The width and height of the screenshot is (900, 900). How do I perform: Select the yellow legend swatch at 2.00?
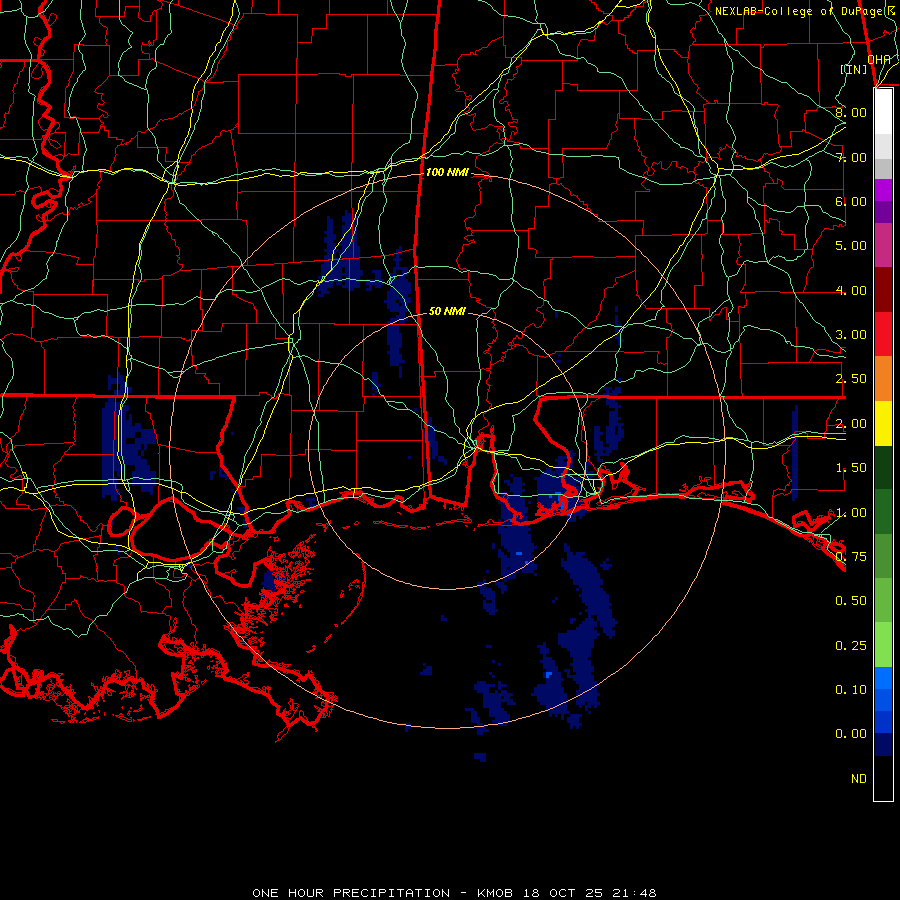coord(883,424)
